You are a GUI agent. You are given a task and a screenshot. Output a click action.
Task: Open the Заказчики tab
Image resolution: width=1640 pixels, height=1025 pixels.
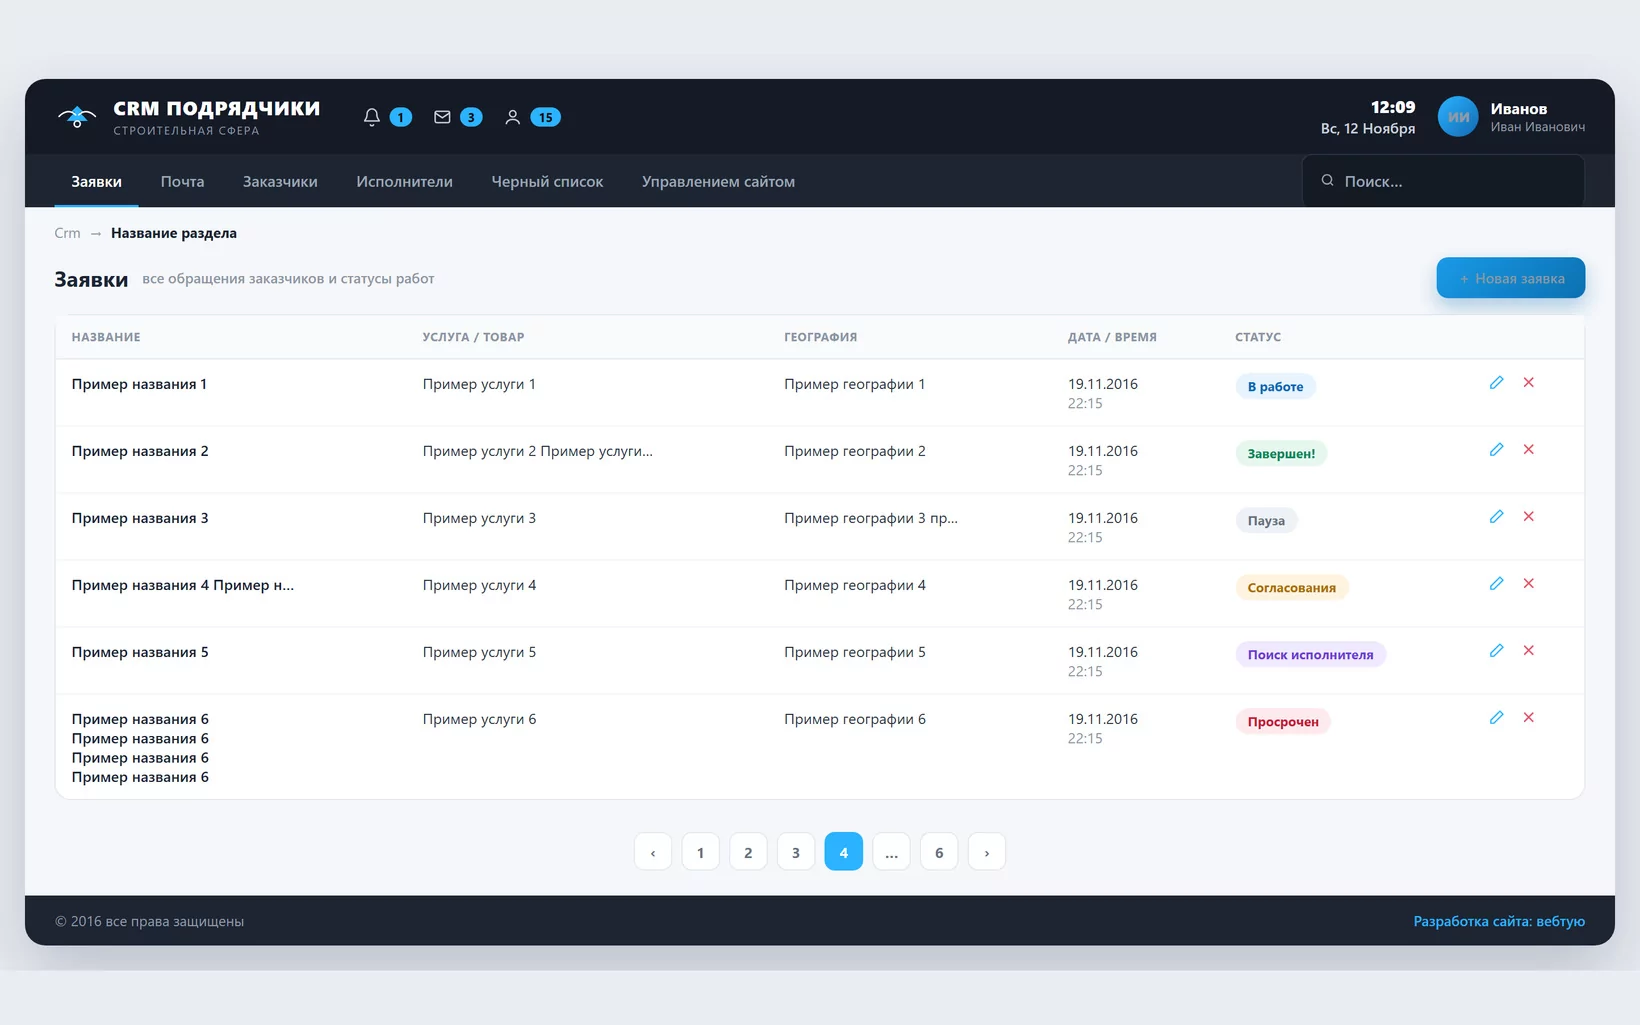pyautogui.click(x=280, y=181)
